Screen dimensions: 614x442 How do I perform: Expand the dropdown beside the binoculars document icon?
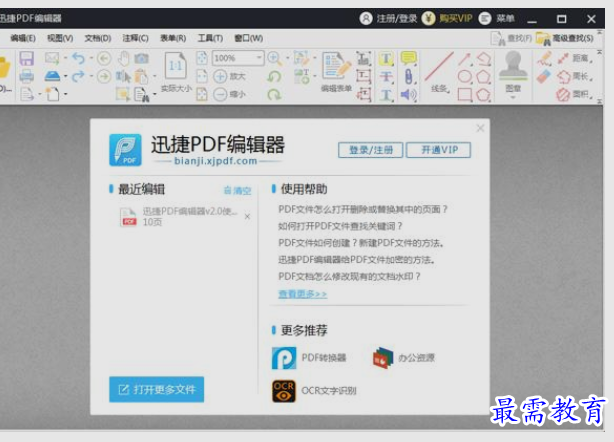[154, 94]
